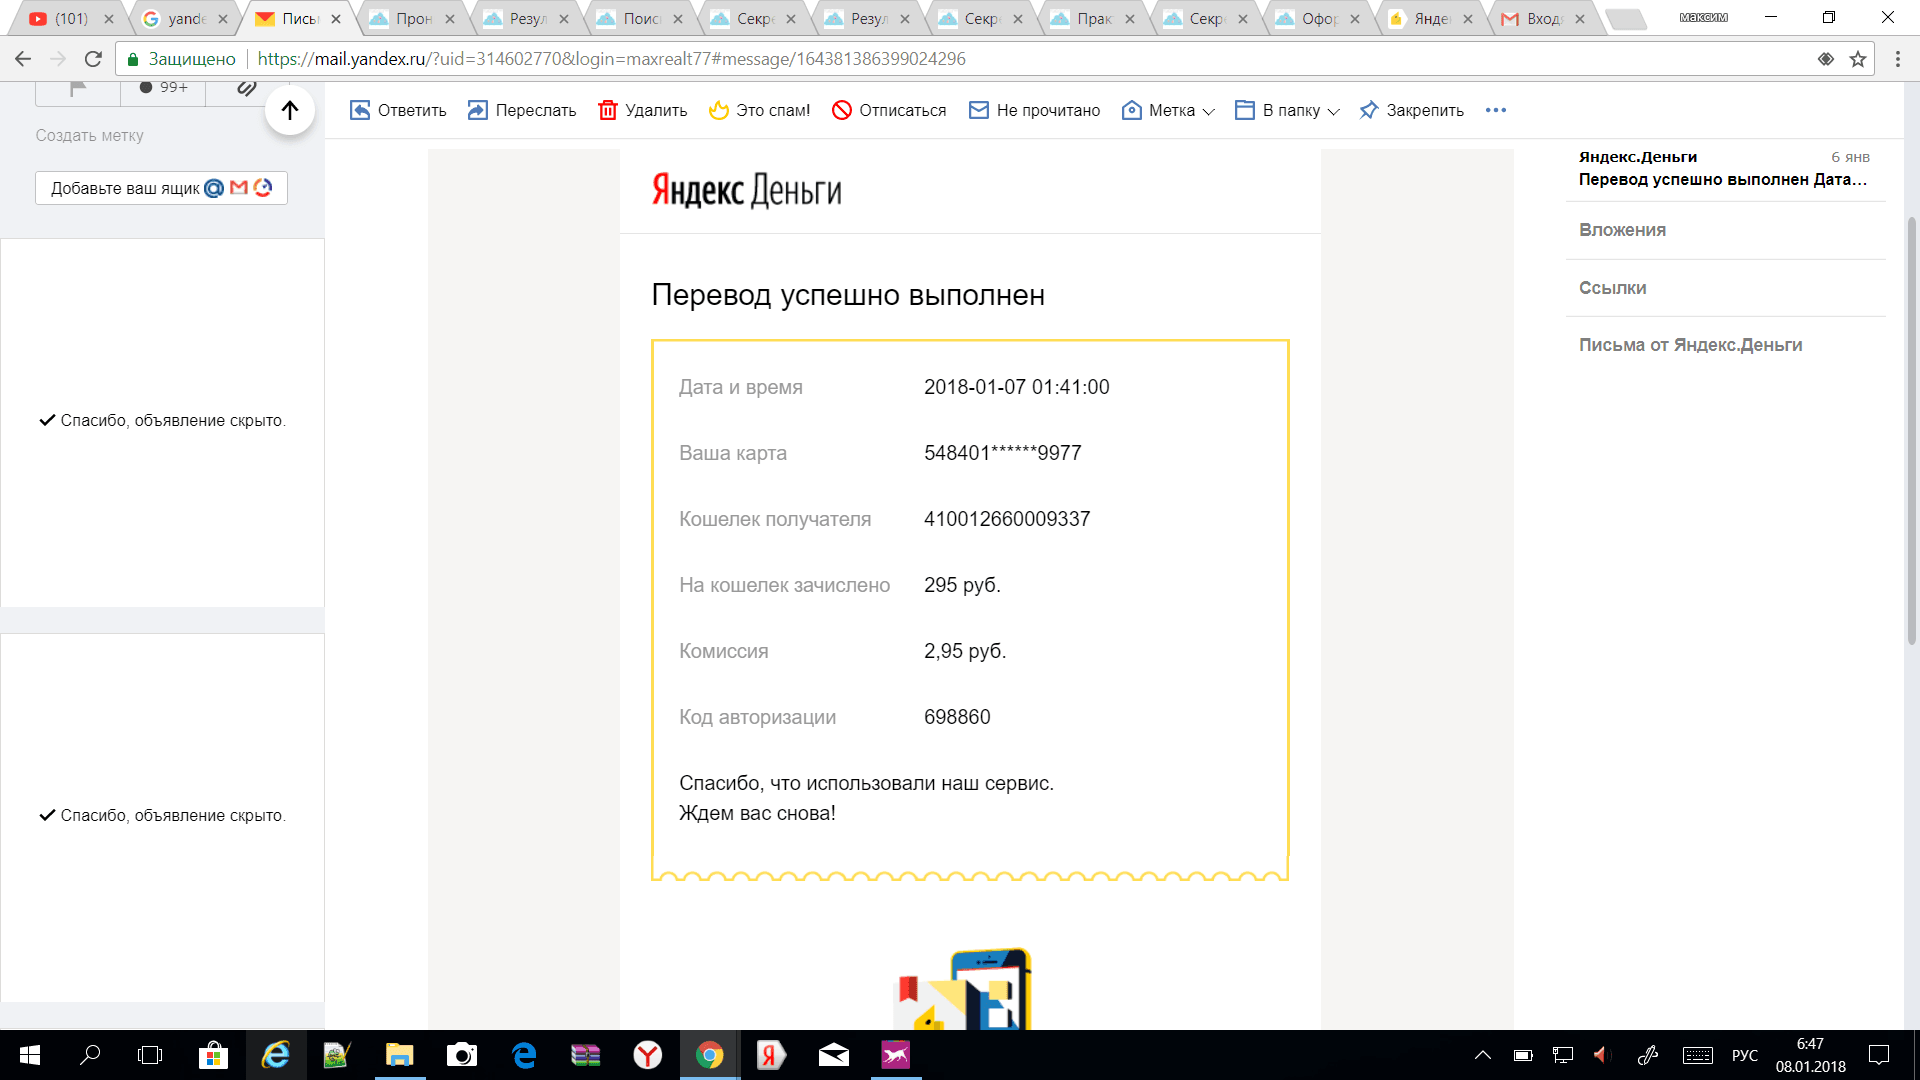Switch to the Прон browser tab
Screen dimensions: 1920x1080
point(413,19)
